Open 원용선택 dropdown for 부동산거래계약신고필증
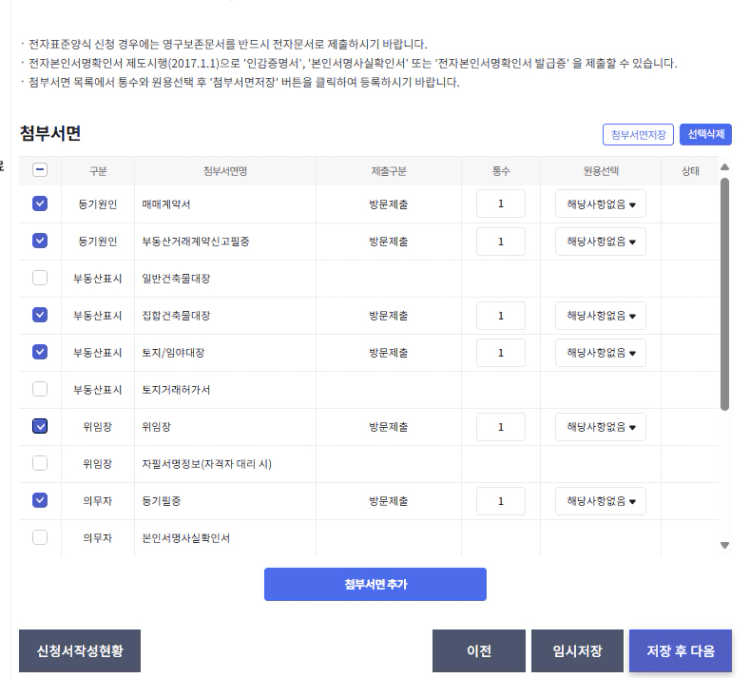 click(x=600, y=241)
